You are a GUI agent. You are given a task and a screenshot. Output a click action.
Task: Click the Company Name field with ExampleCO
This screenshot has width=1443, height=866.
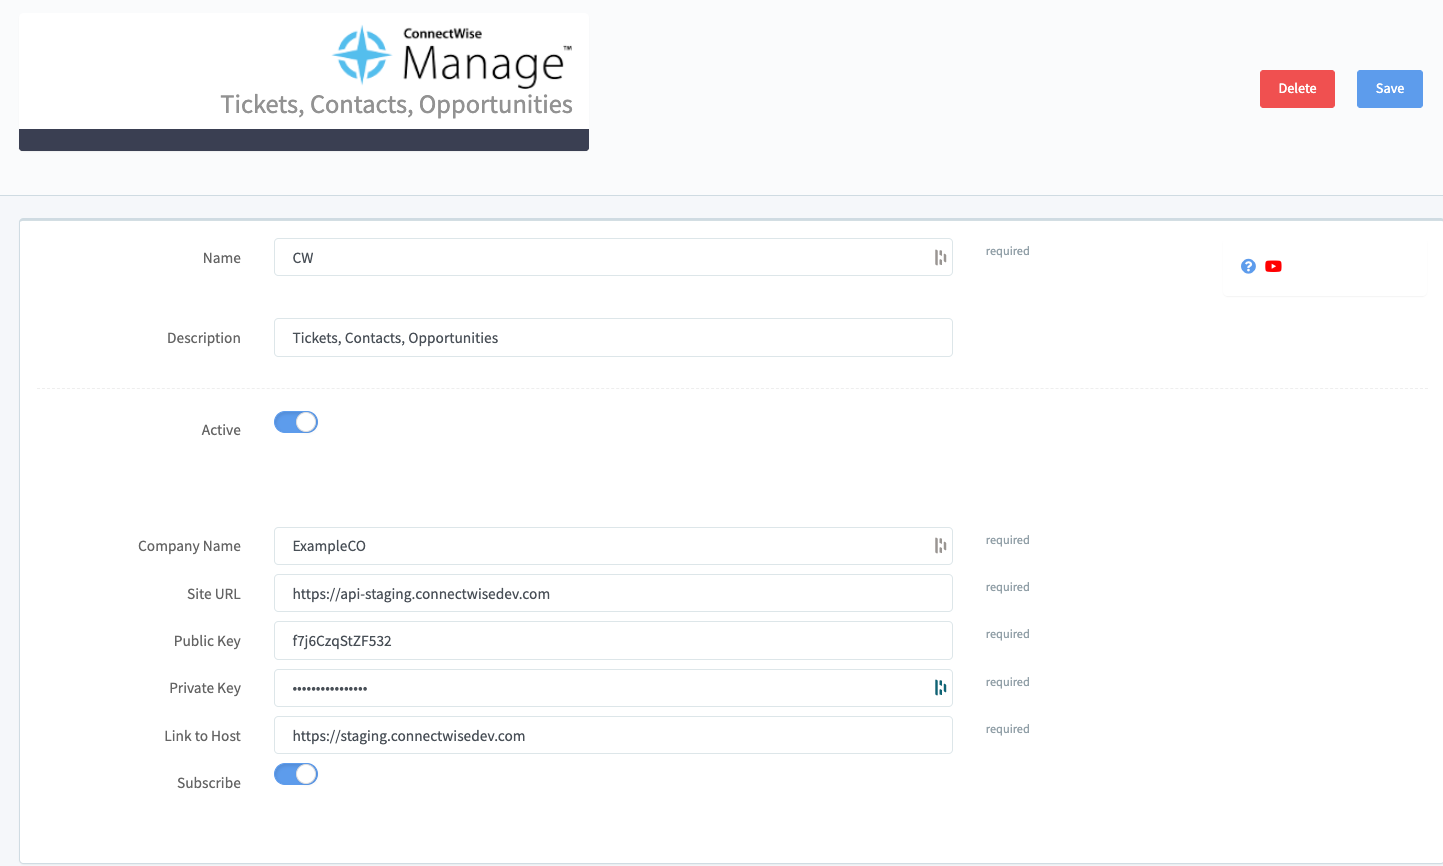click(x=613, y=546)
